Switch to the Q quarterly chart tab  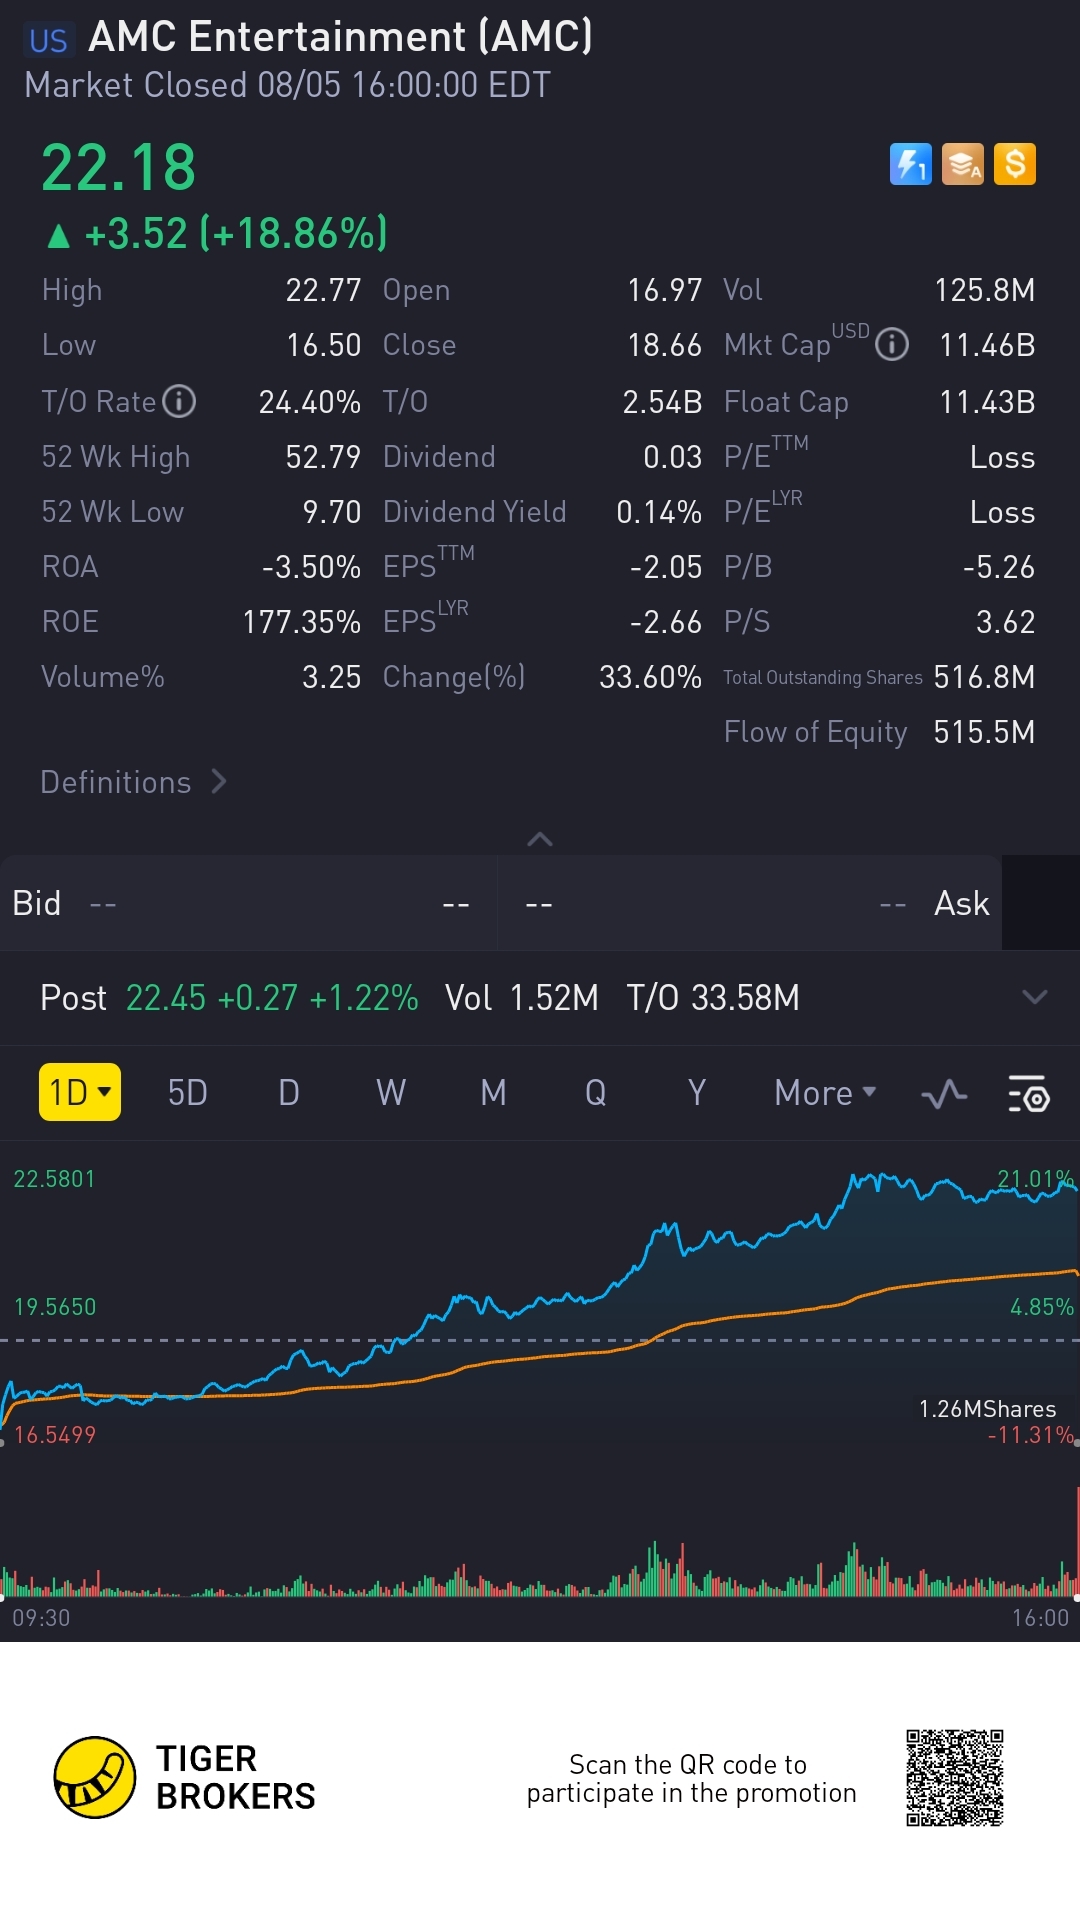tap(595, 1093)
